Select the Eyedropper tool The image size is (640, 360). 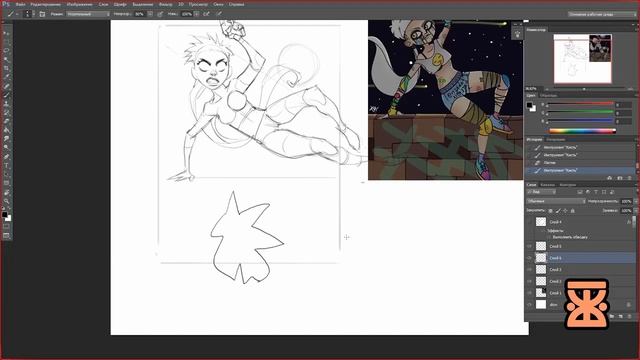6,77
